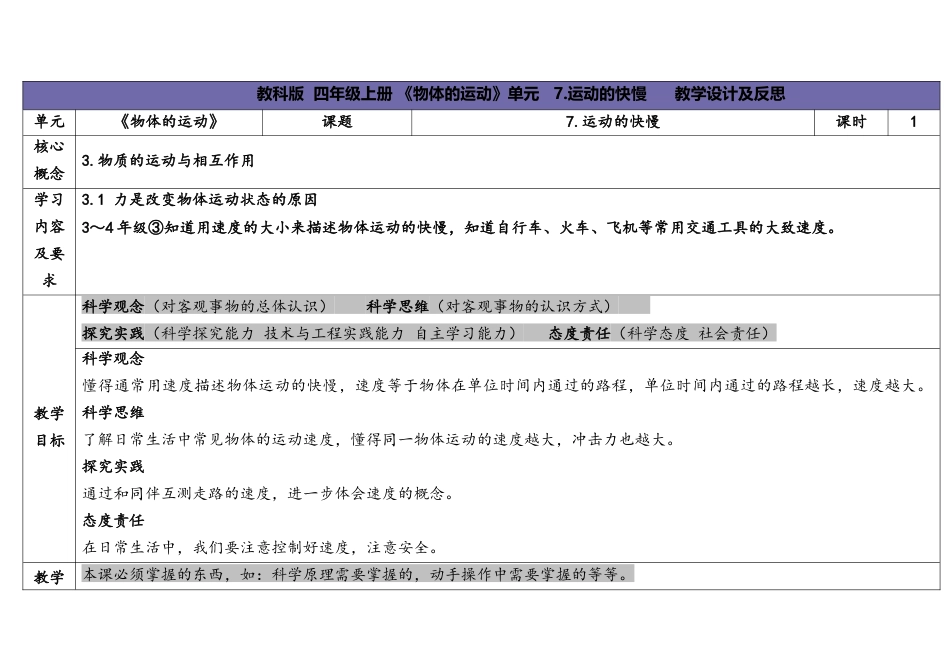Viewport: 950px width, 672px height.
Task: Select the highlighted 科学观念（对客观事物的总体认识） text
Action: pos(208,306)
